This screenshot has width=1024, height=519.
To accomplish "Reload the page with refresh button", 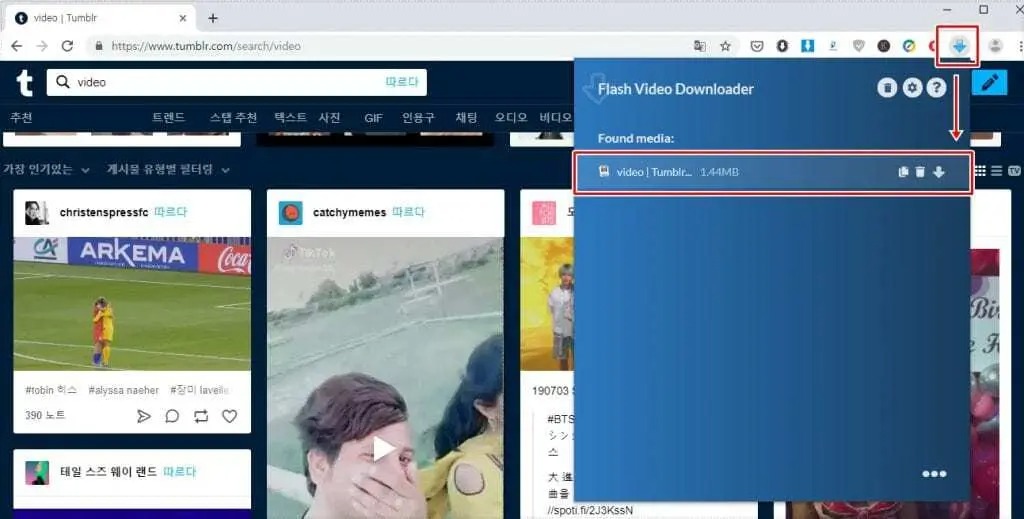I will coord(67,46).
